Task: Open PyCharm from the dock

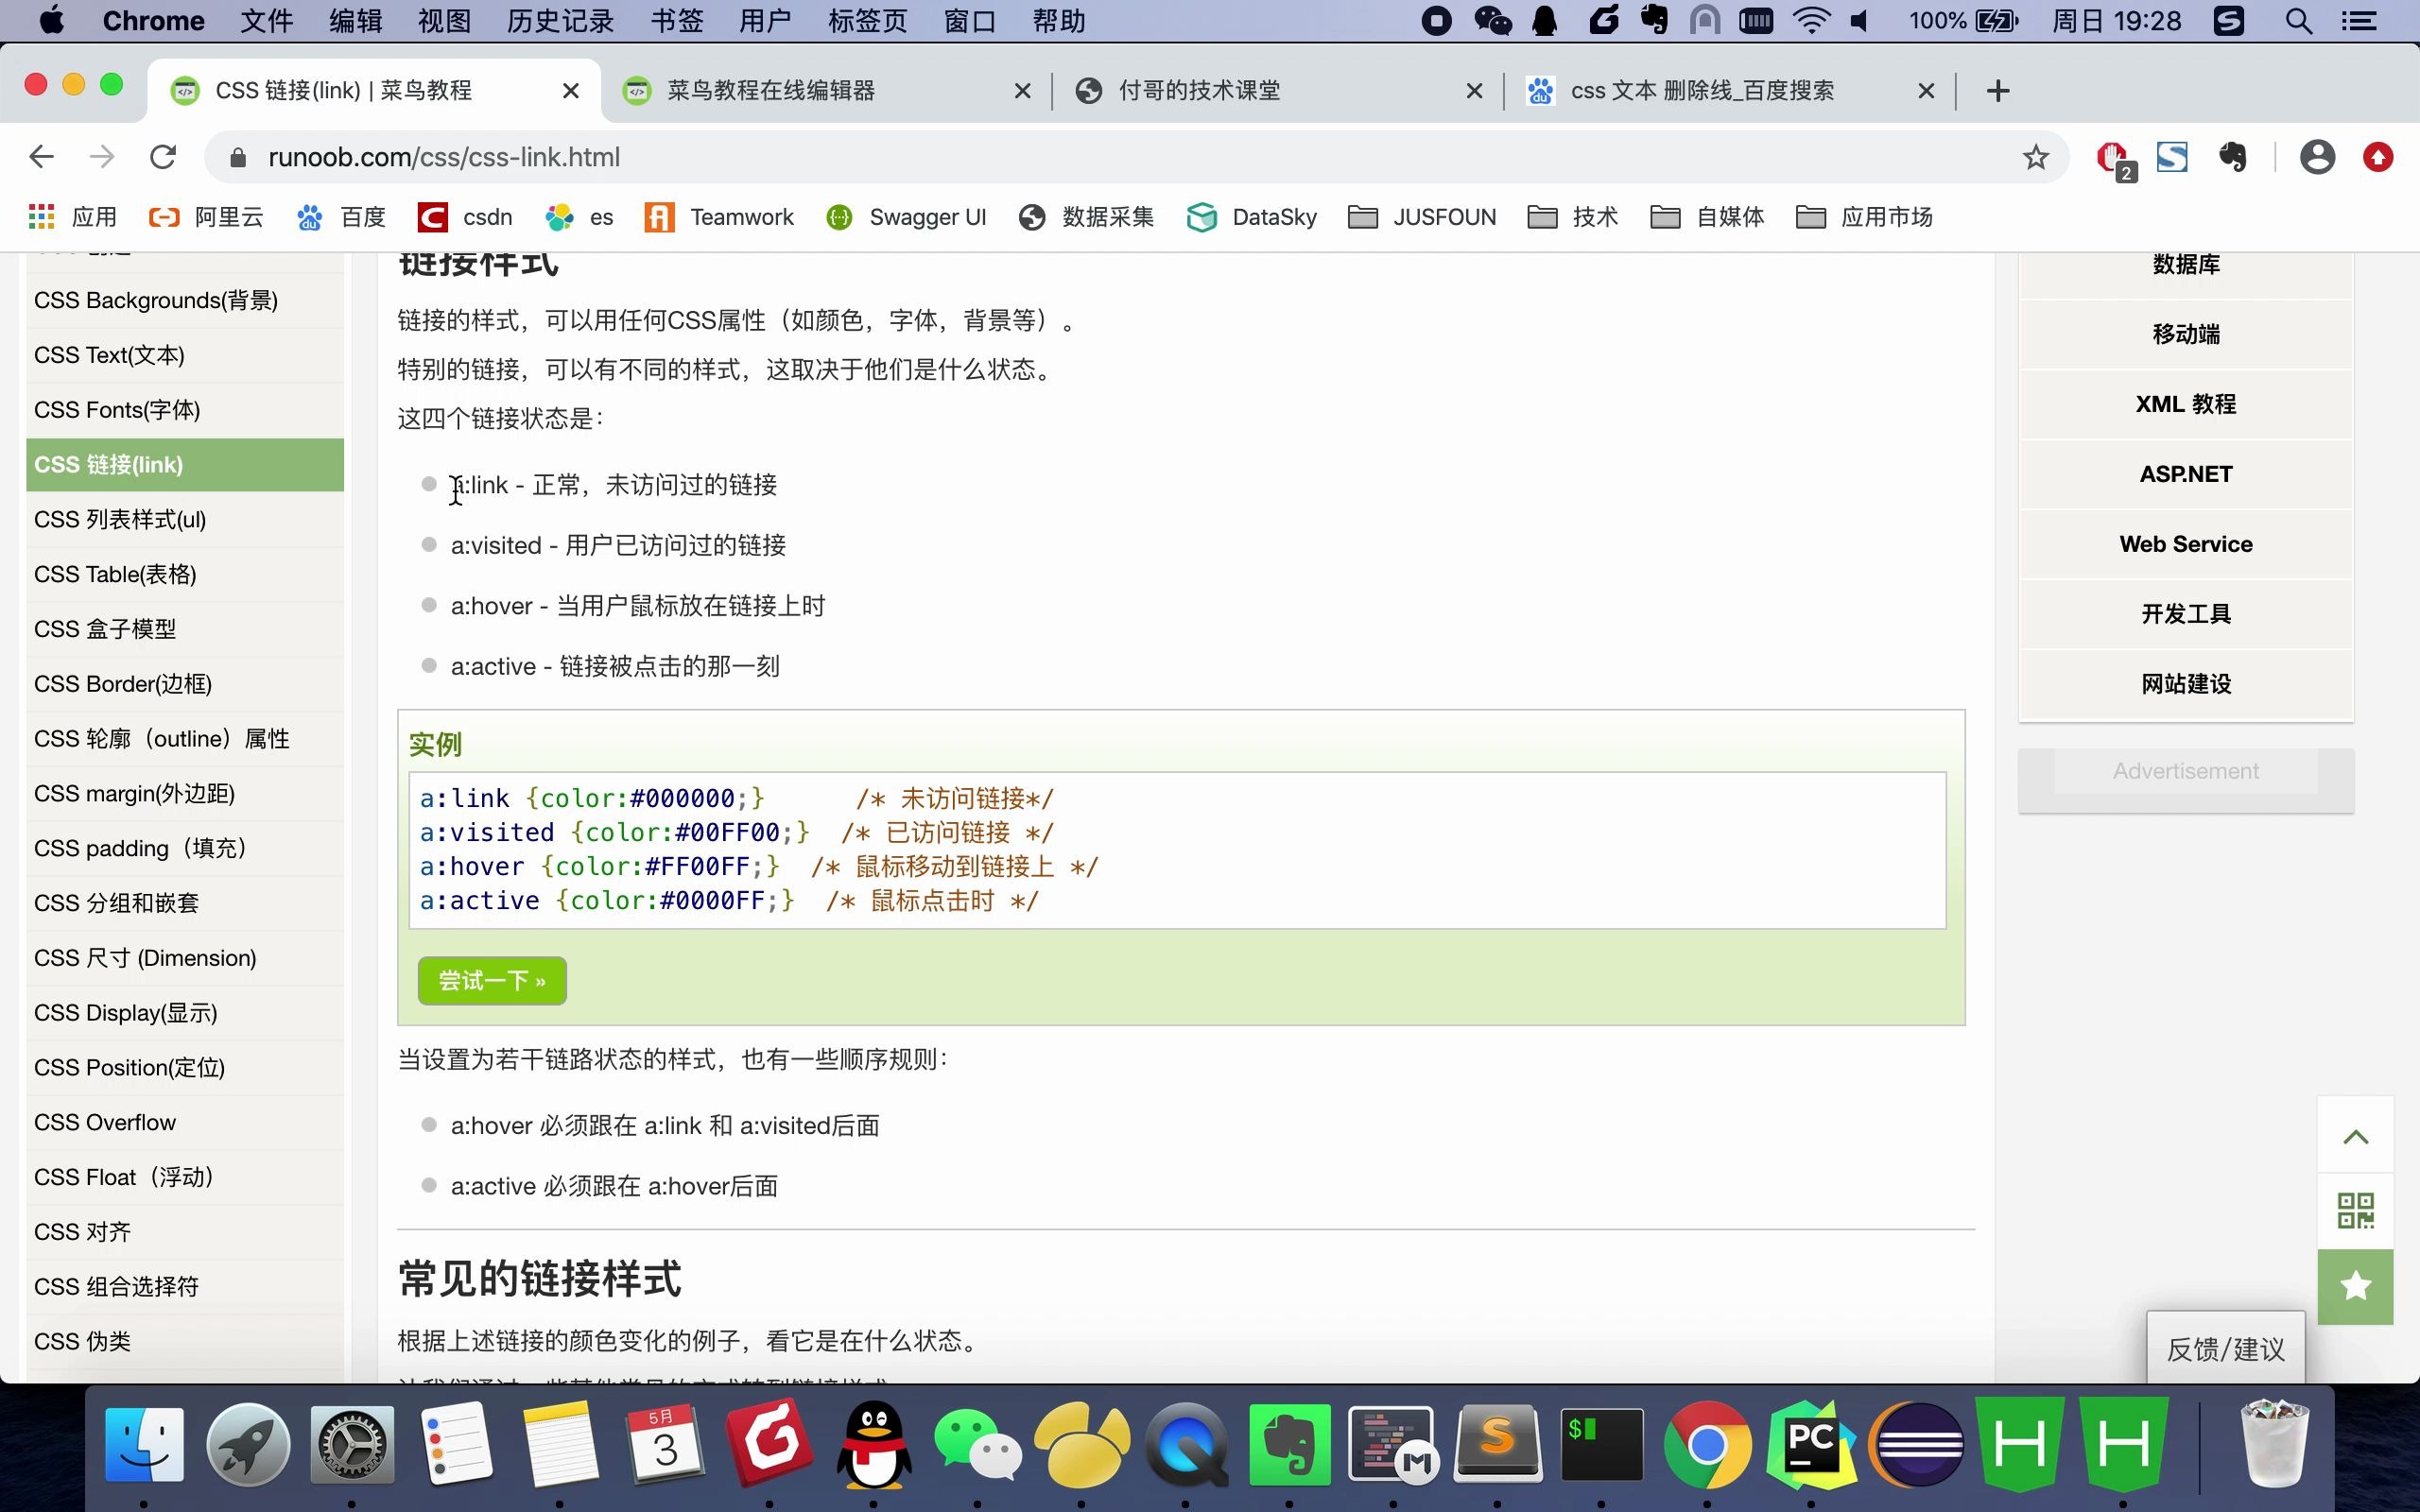Action: 1811,1444
